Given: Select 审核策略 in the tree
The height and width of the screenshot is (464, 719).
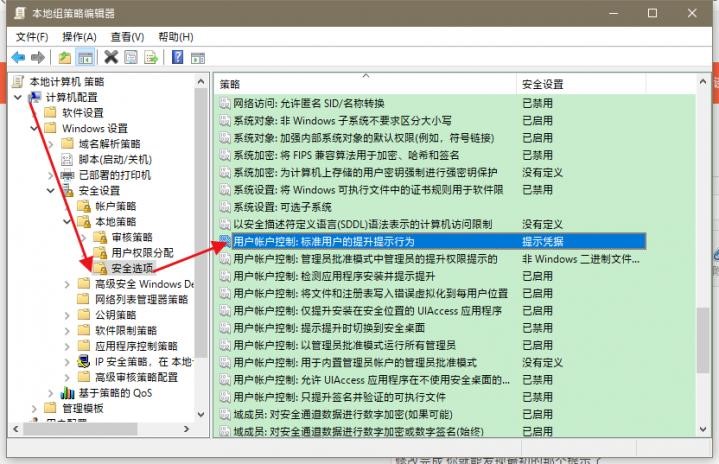Looking at the screenshot, I should (x=132, y=237).
